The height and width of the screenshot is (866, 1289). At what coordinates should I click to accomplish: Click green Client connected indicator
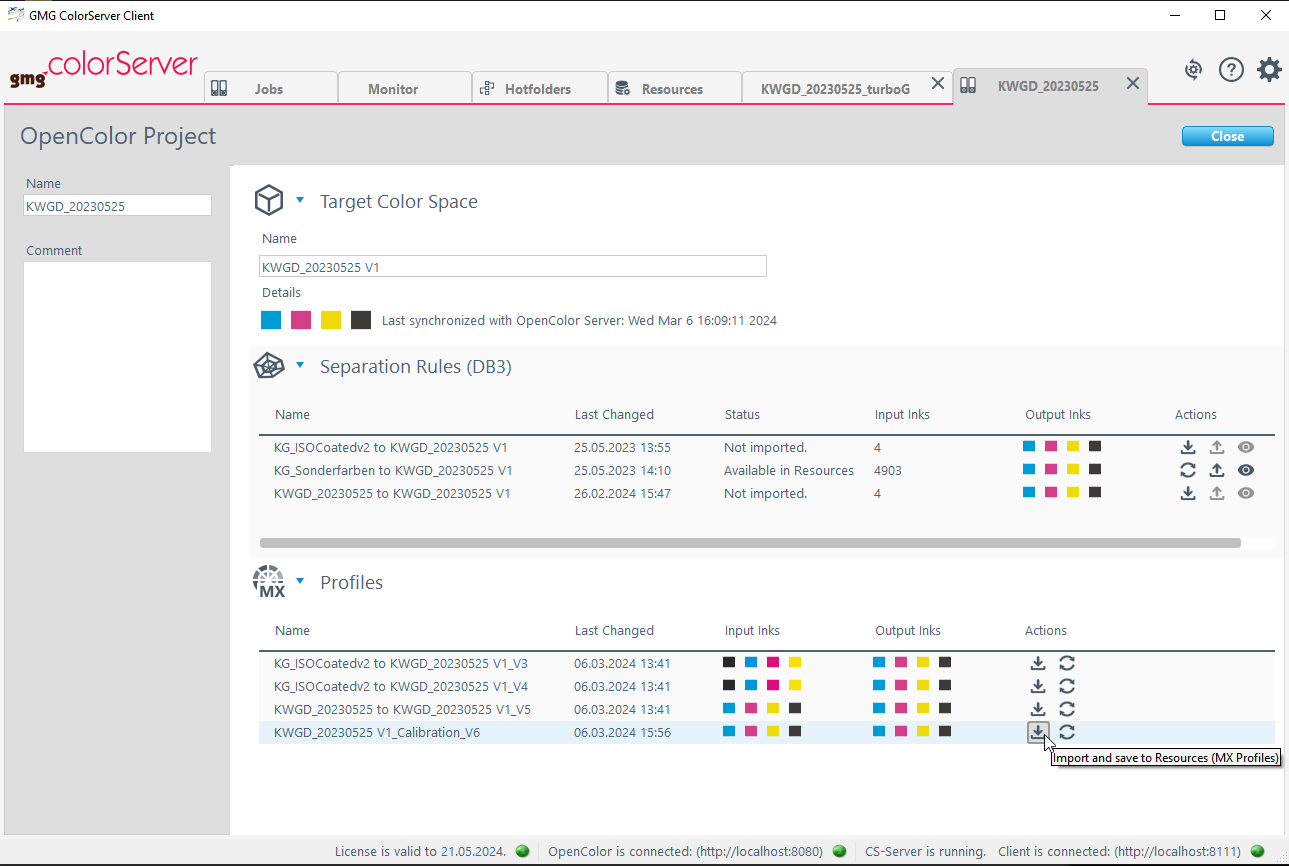coord(1257,851)
